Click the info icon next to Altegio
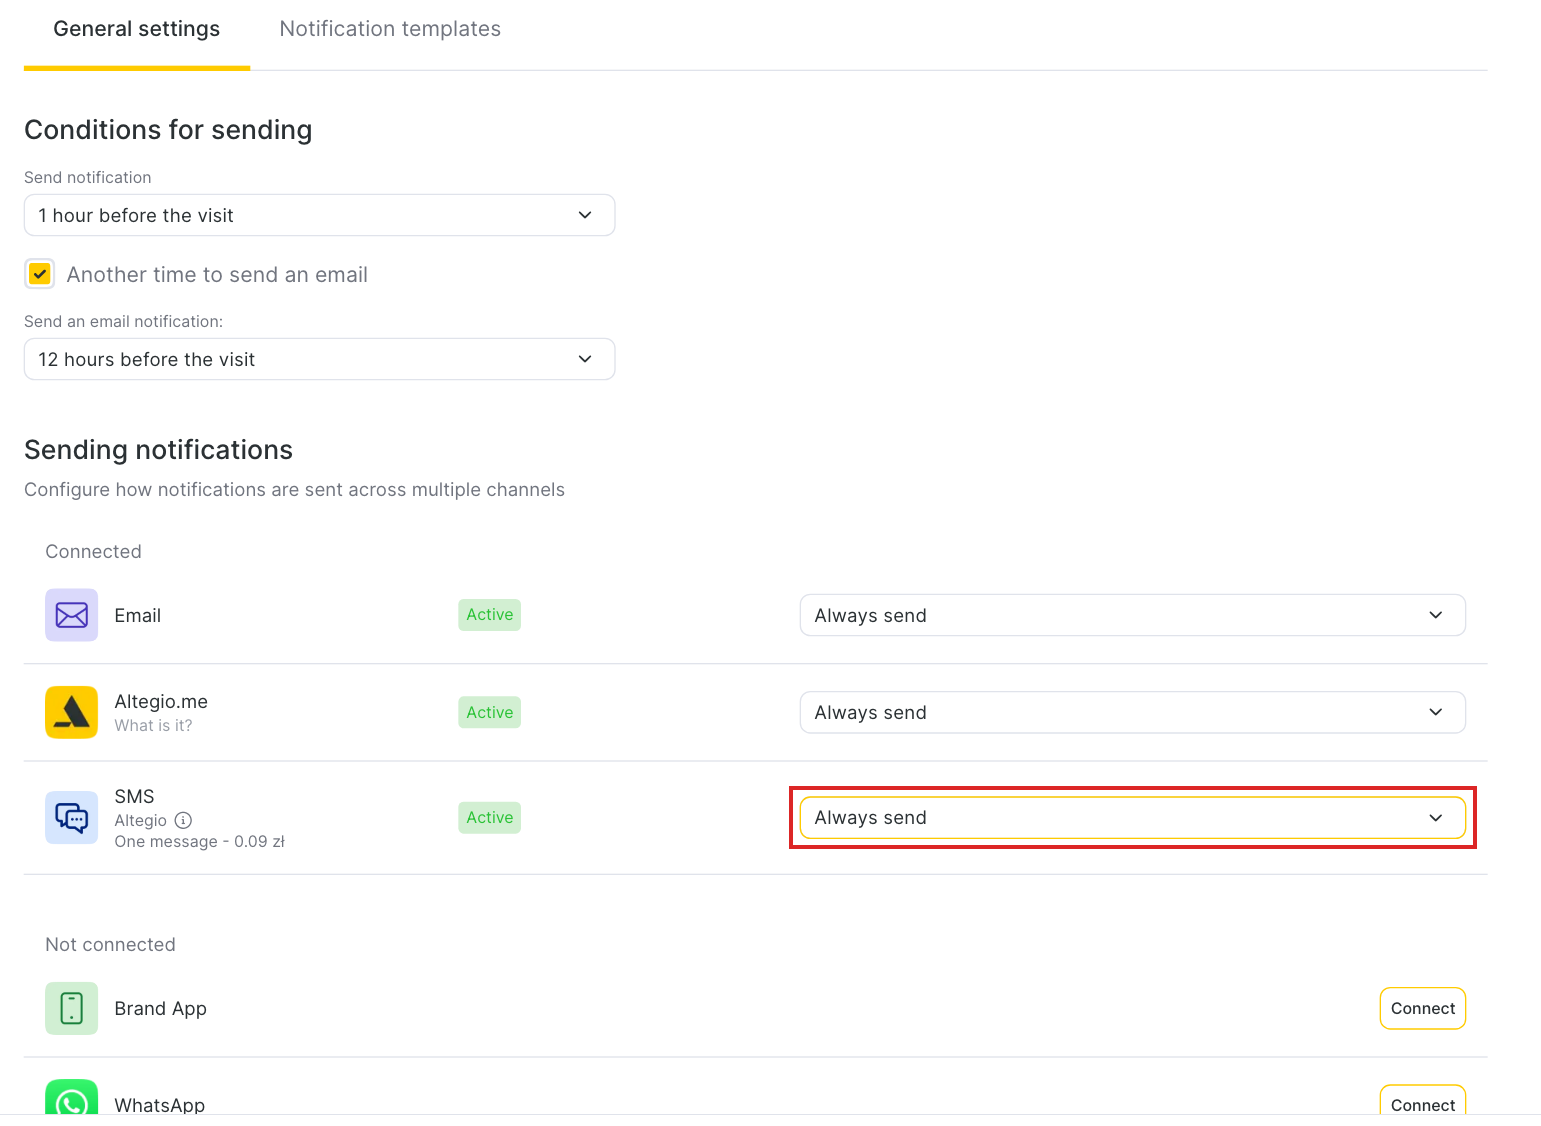 click(183, 820)
